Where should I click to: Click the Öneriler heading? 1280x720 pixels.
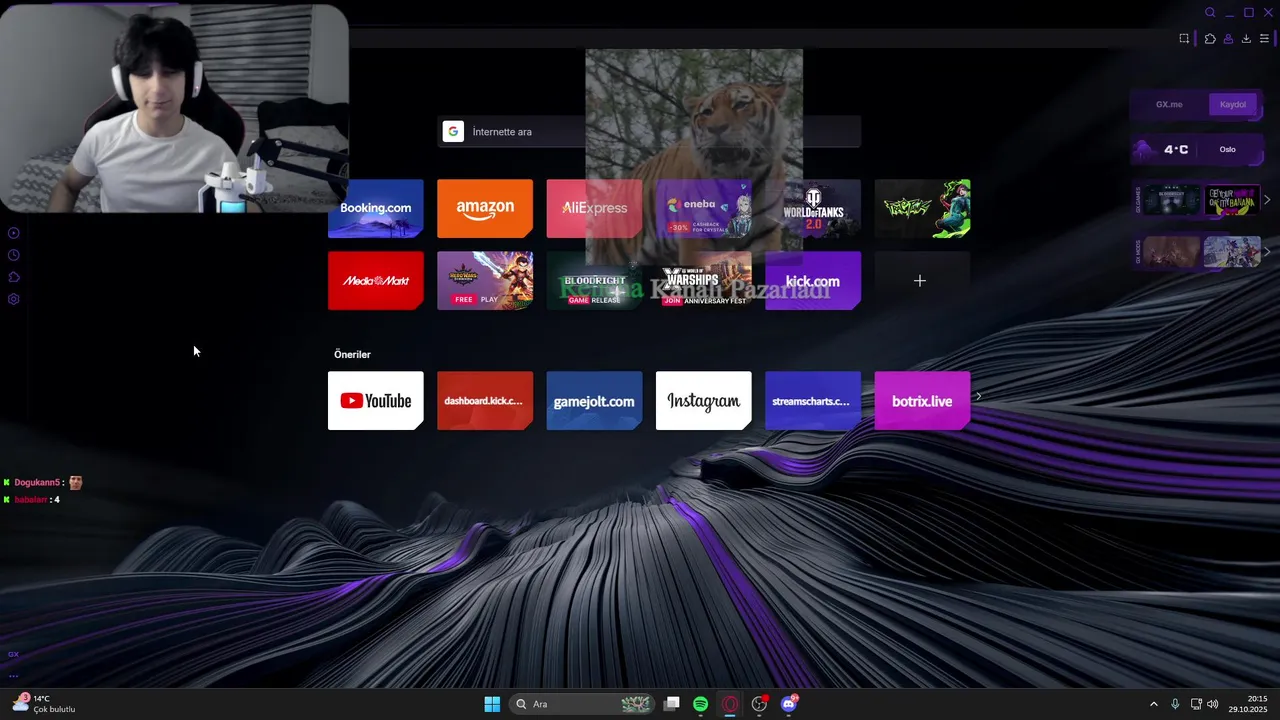tap(352, 355)
